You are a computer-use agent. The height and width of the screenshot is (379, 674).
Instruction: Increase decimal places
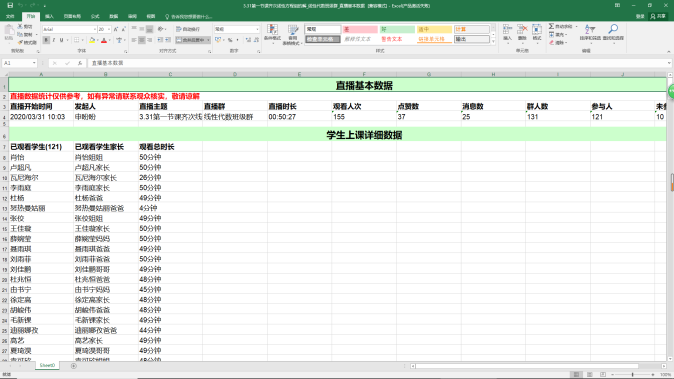[248, 40]
